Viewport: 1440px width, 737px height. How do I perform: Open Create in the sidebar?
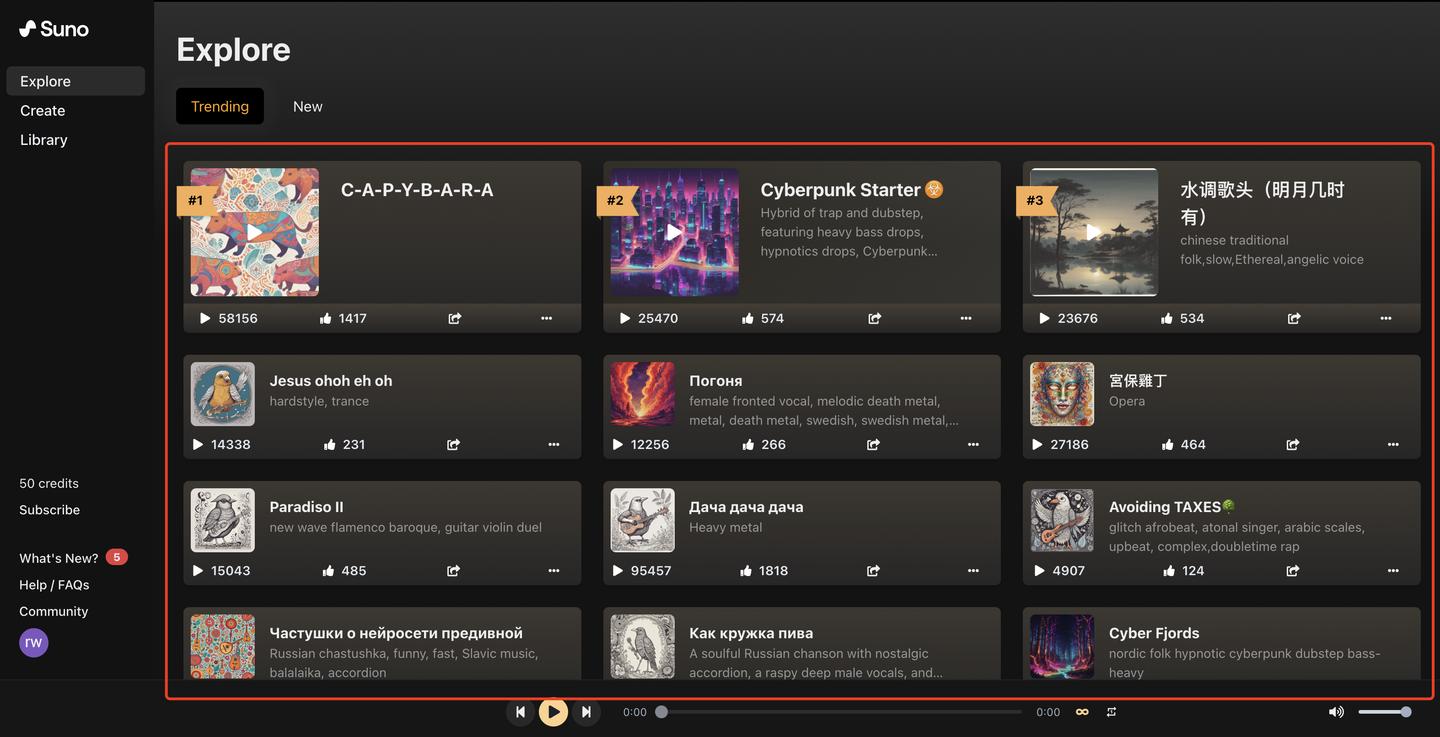[x=43, y=111]
